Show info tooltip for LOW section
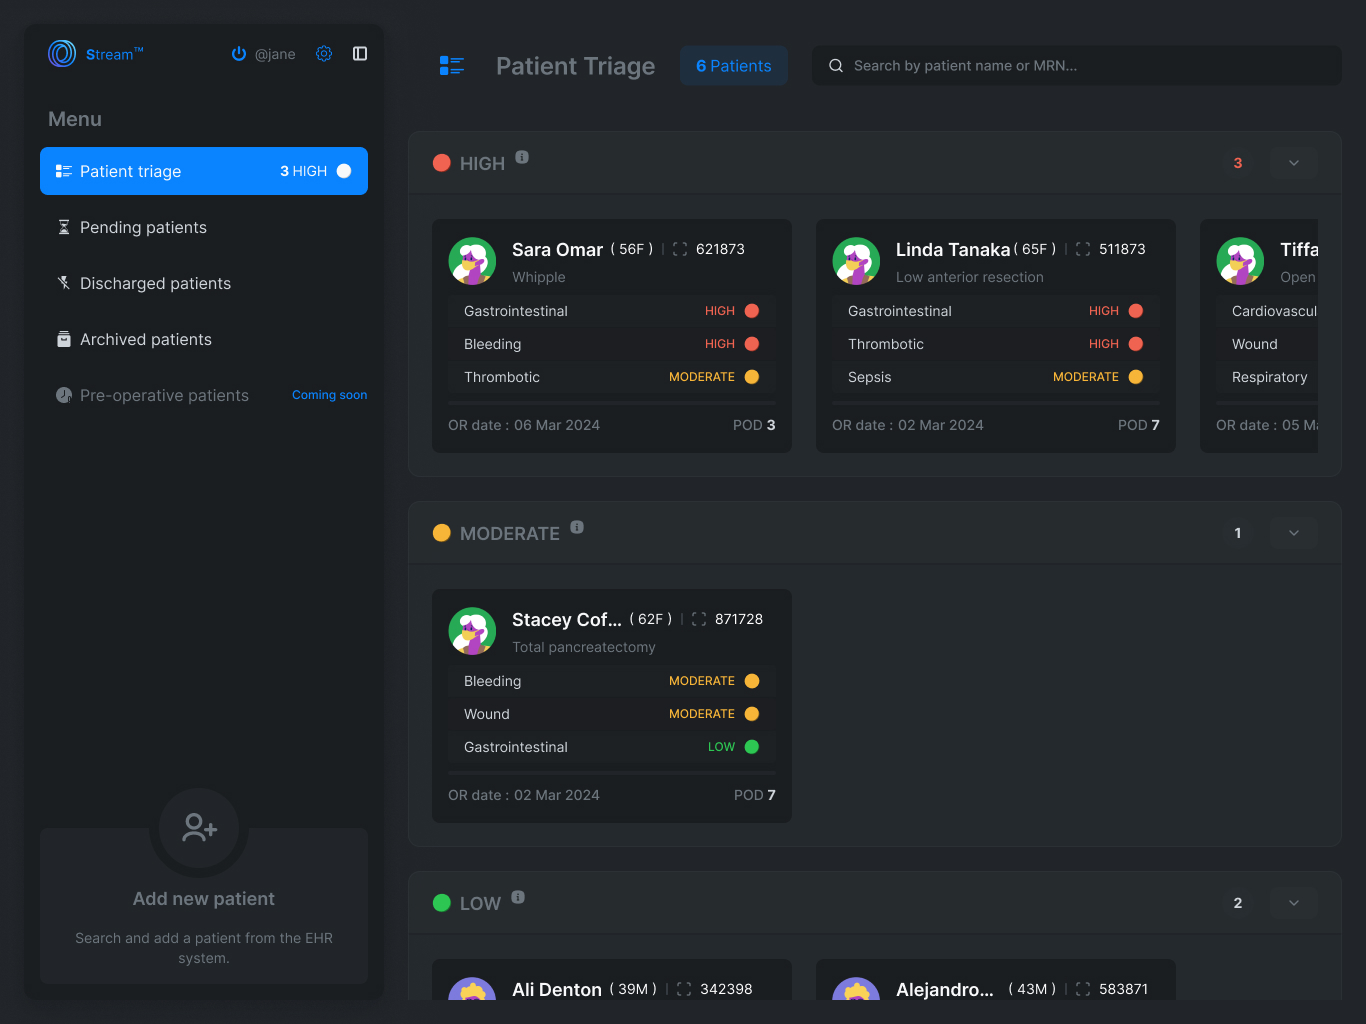Image resolution: width=1366 pixels, height=1024 pixels. (x=518, y=897)
